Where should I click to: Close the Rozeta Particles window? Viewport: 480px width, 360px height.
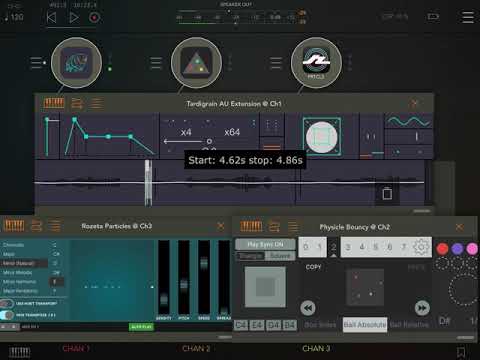pos(221,226)
